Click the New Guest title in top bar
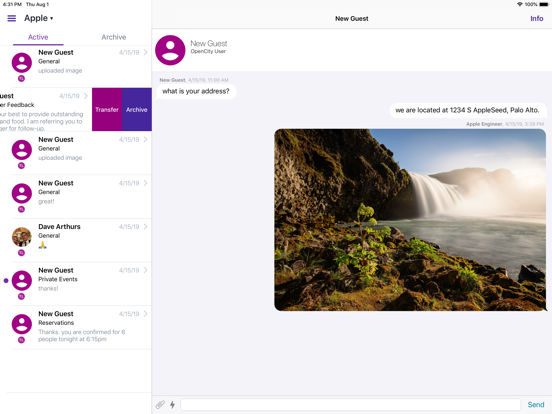This screenshot has height=414, width=552. (x=352, y=18)
